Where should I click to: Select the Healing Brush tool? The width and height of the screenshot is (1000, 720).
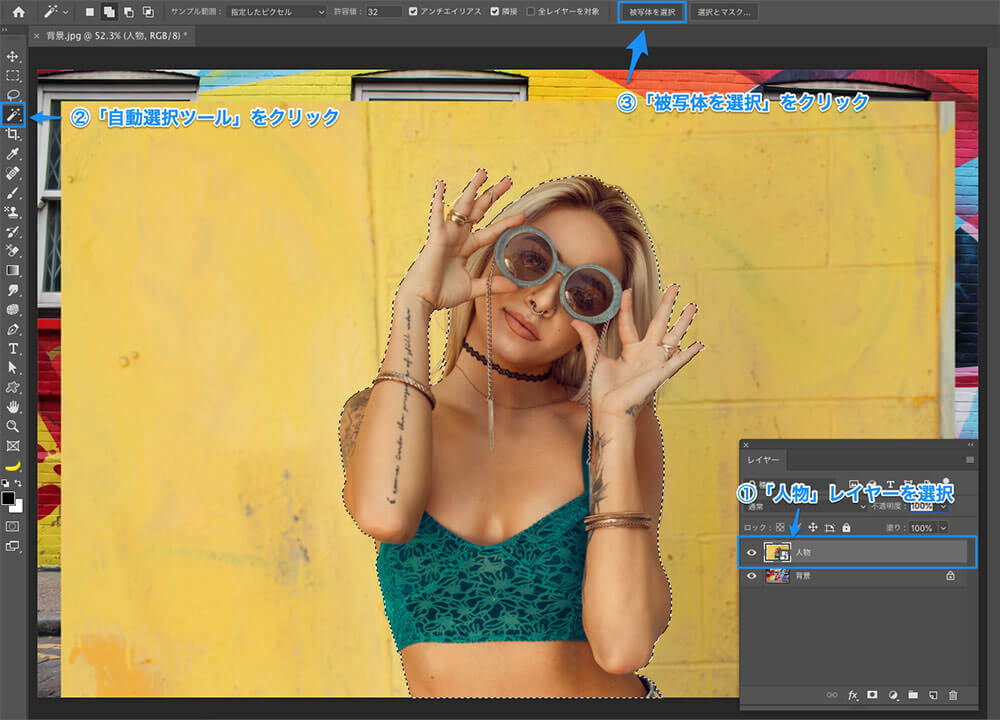[x=13, y=173]
